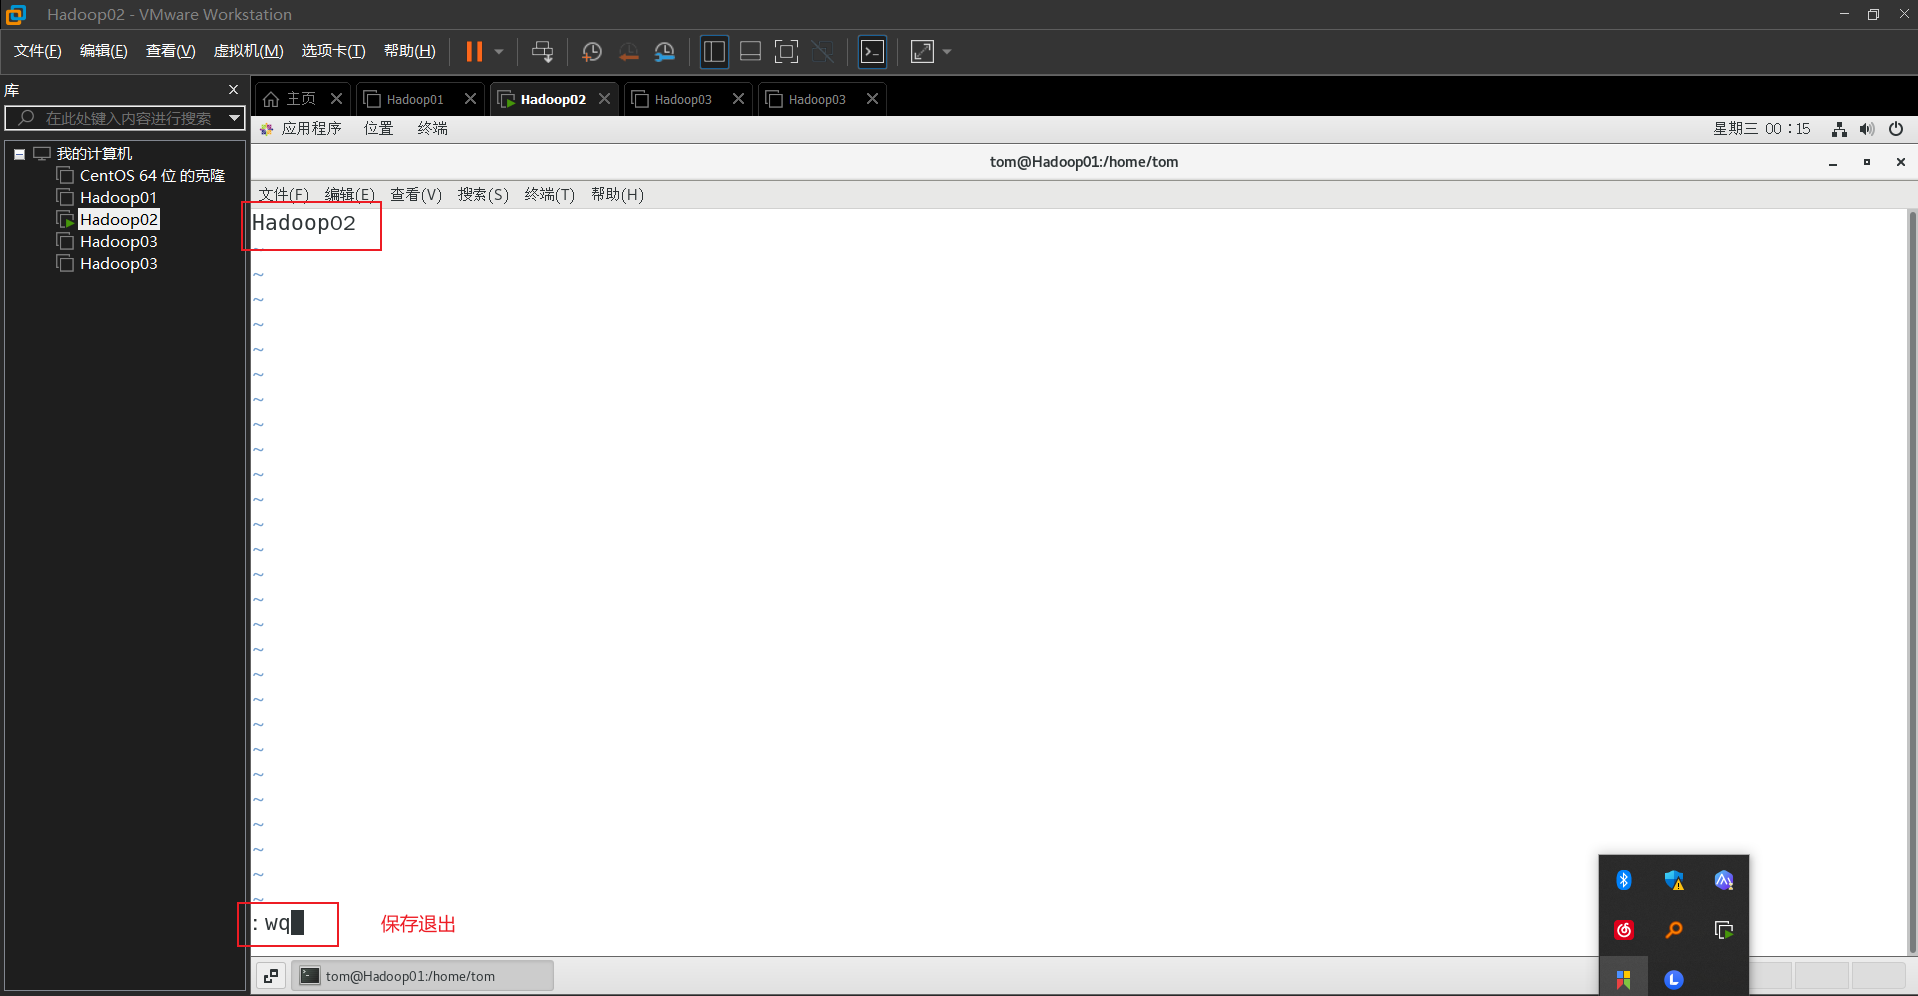Click the unity mode toolbar icon

click(823, 52)
